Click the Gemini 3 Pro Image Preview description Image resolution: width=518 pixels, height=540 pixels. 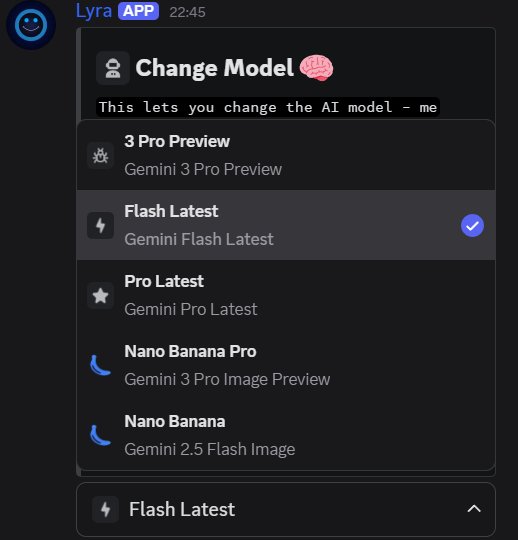[227, 379]
